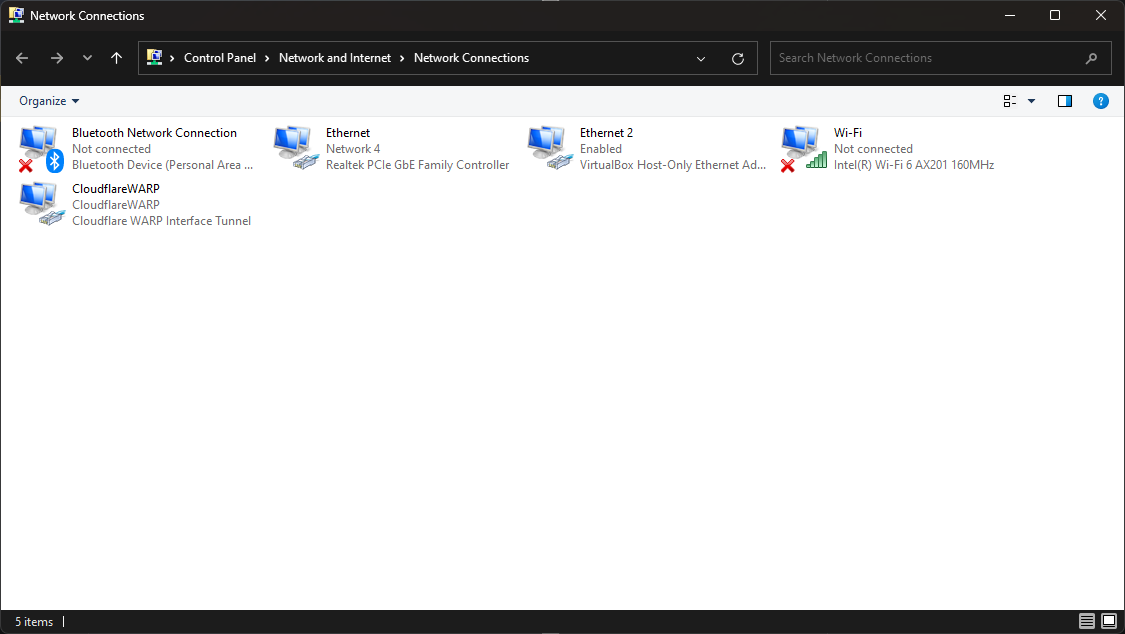1125x634 pixels.
Task: Open the recent locations chevron
Action: 87,58
